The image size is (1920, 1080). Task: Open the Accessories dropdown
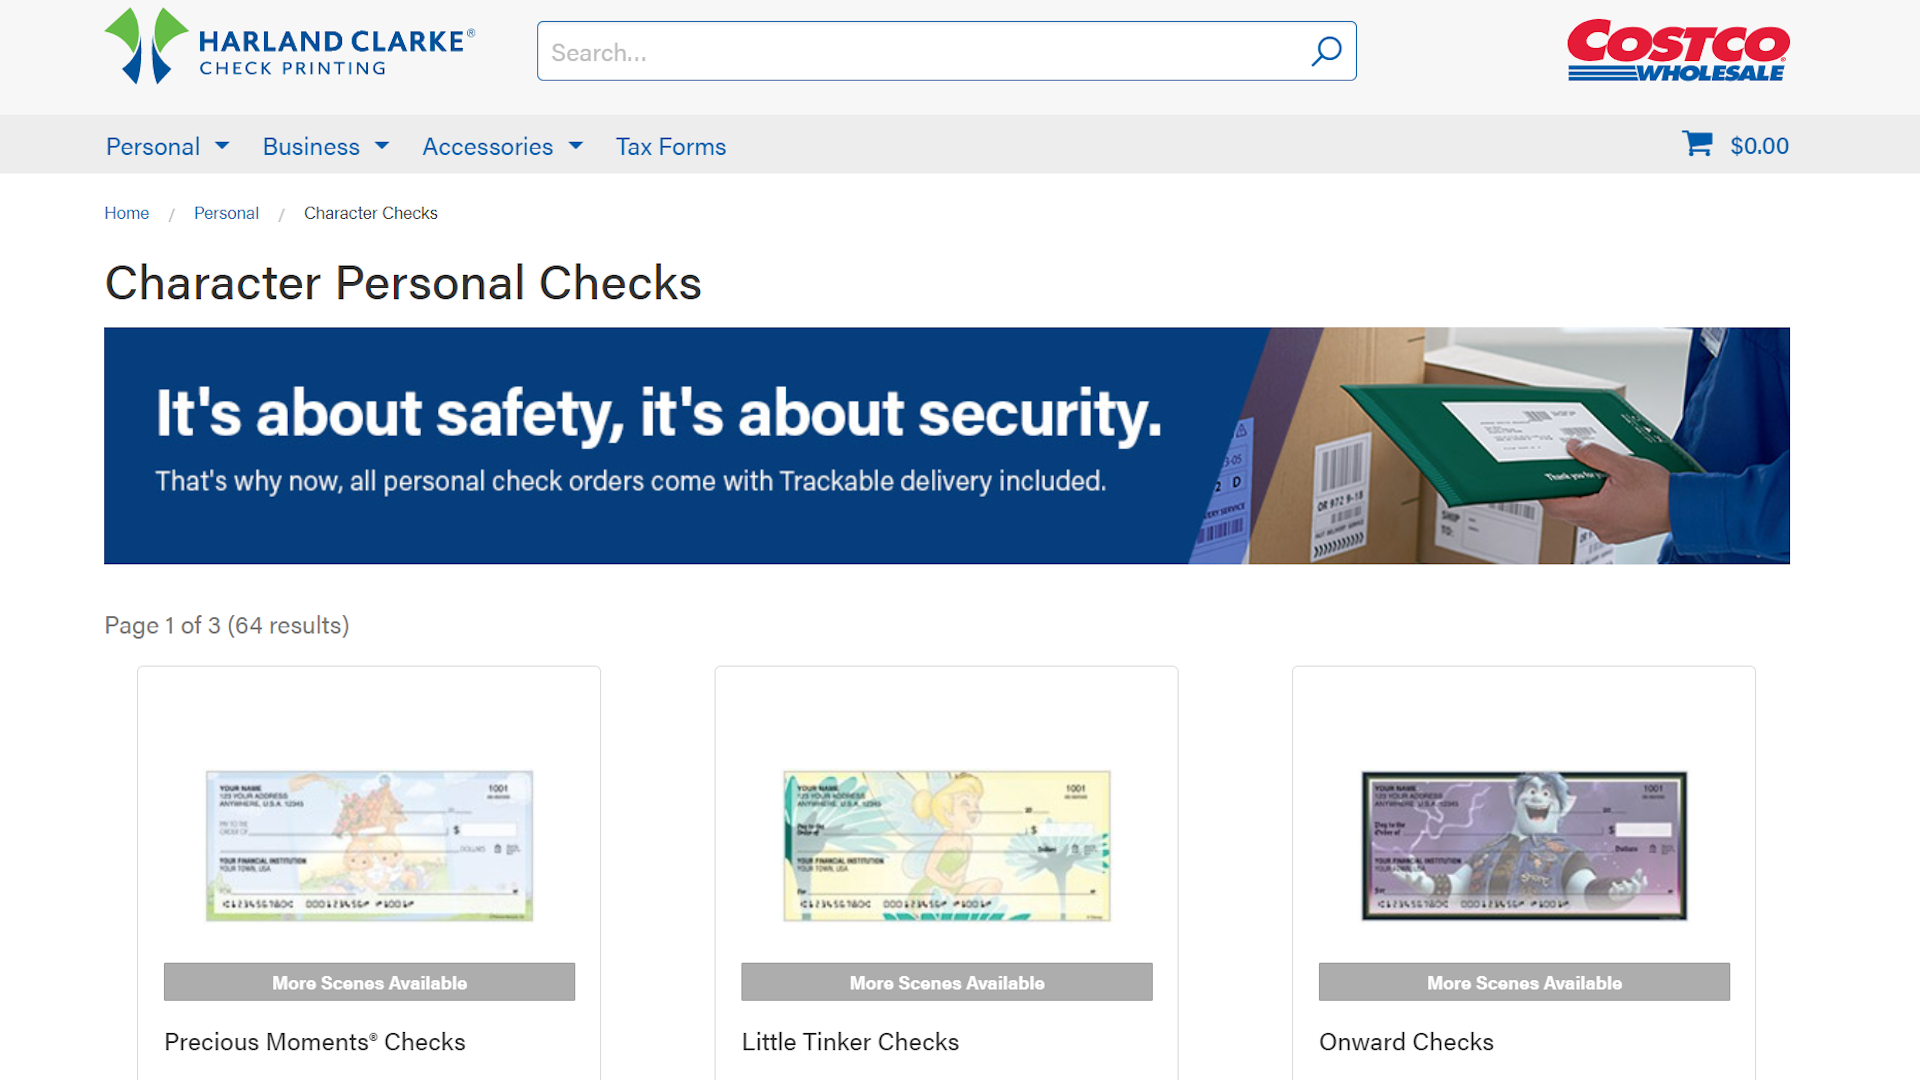[502, 146]
